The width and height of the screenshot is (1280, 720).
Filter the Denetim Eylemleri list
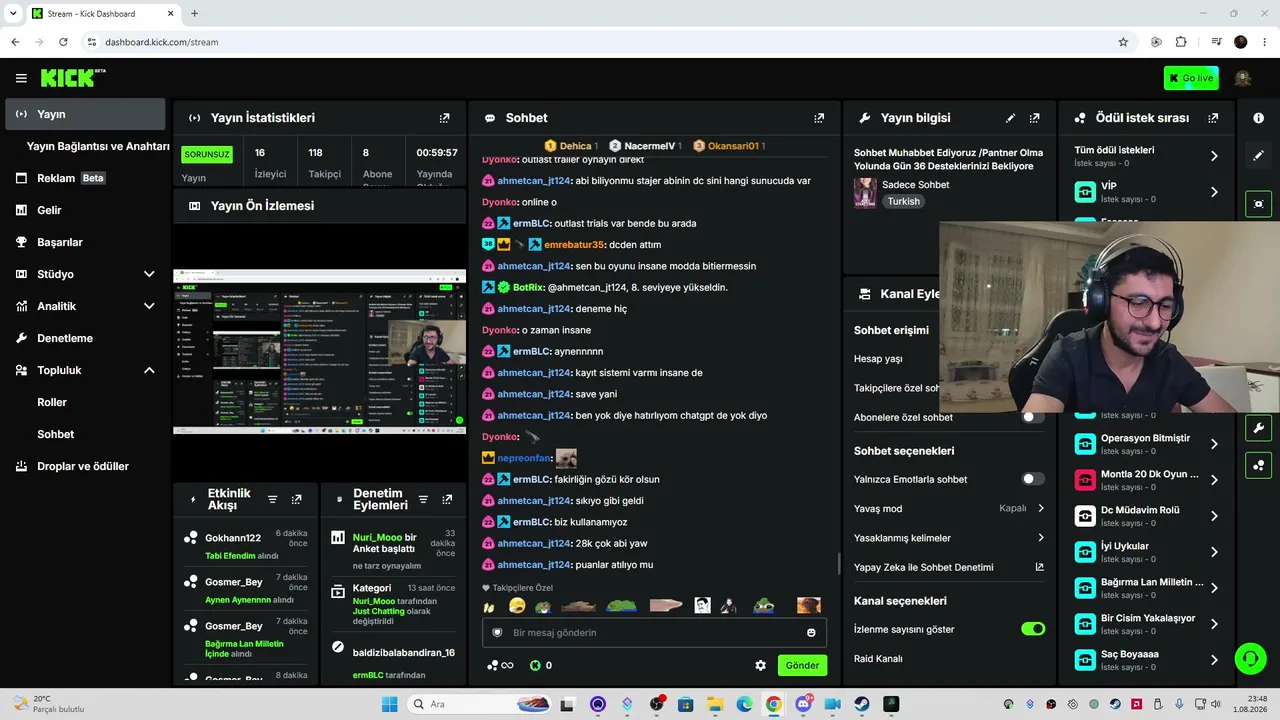423,499
